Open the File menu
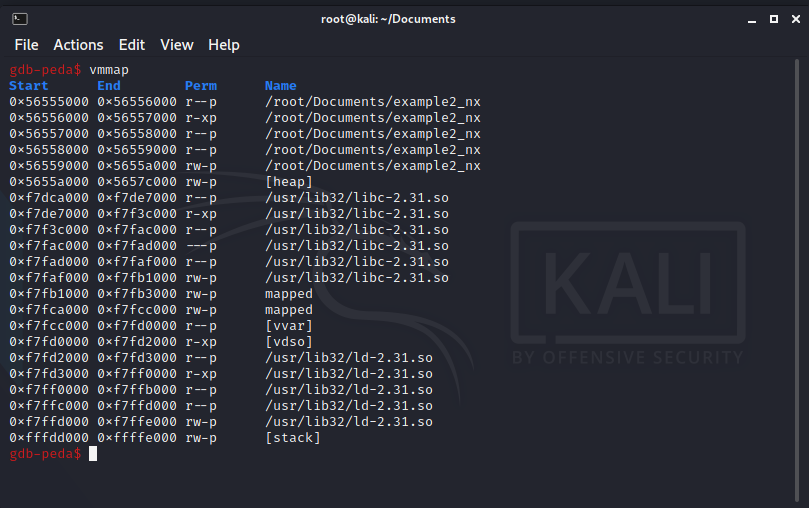809x508 pixels. pos(26,45)
